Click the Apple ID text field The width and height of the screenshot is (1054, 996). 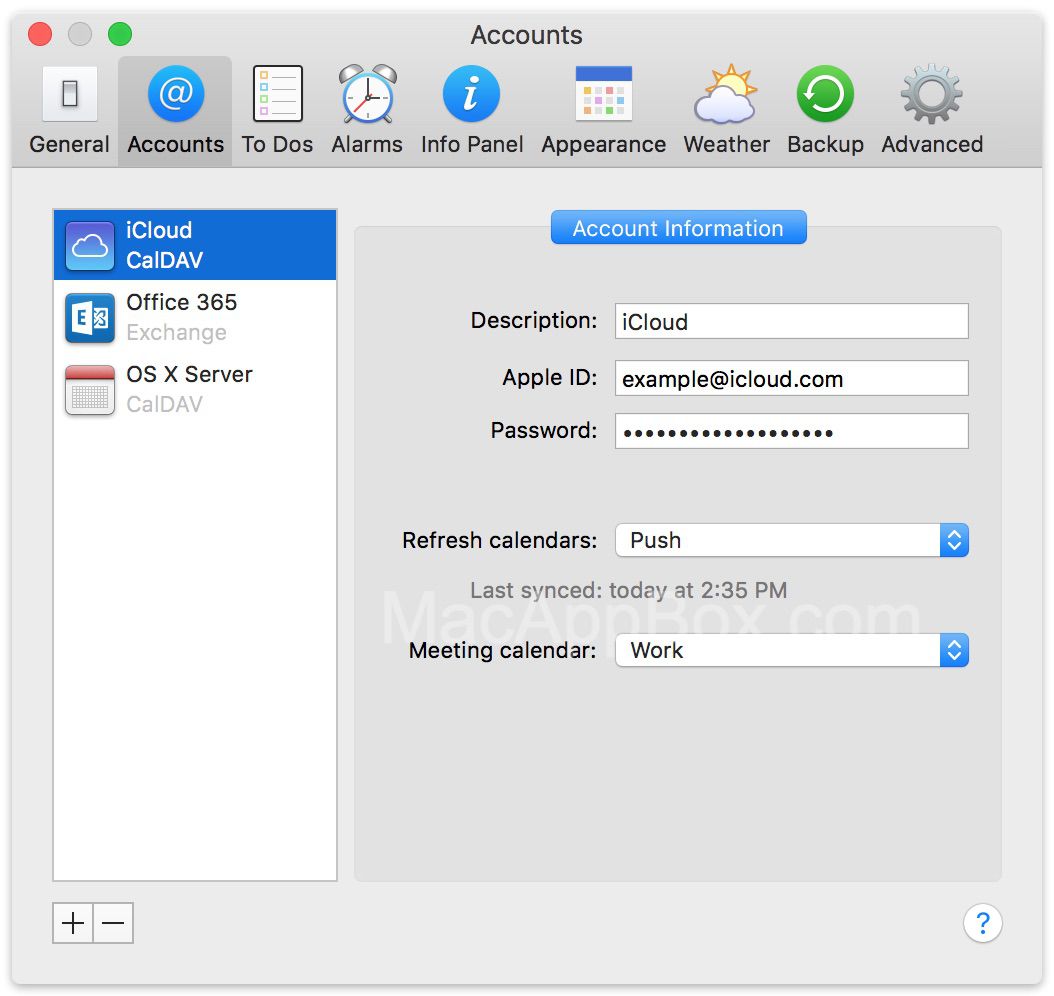[x=792, y=378]
